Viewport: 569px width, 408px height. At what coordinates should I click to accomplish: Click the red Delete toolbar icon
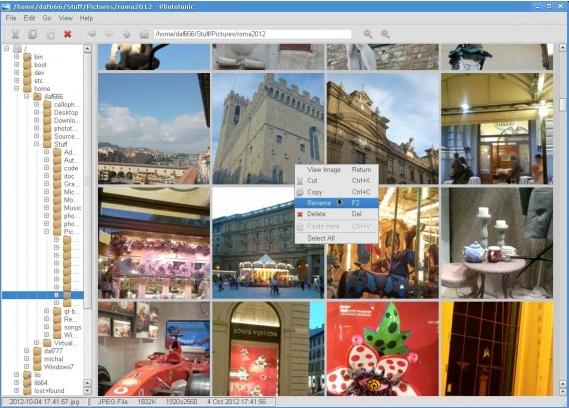pos(67,34)
